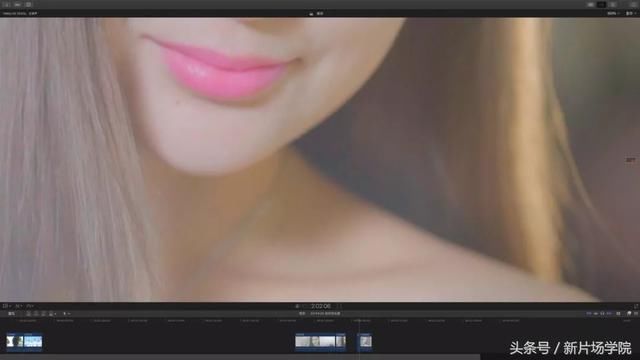This screenshot has height=360, width=640.
Task: Toggle video skimming in timeline toolbar
Action: (589, 313)
